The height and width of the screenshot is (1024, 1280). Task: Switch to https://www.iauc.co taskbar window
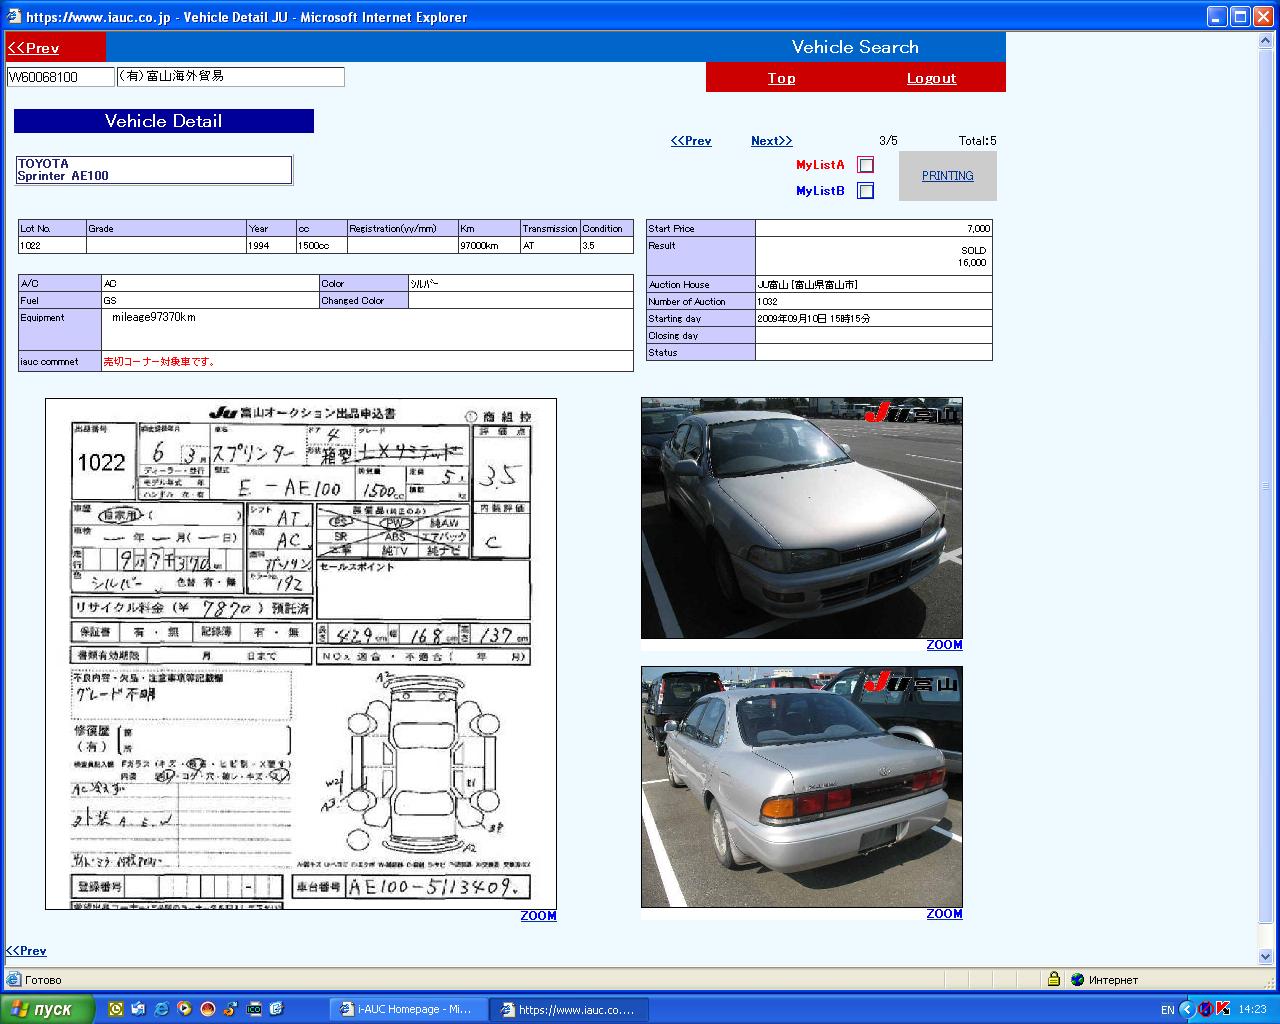point(569,1009)
